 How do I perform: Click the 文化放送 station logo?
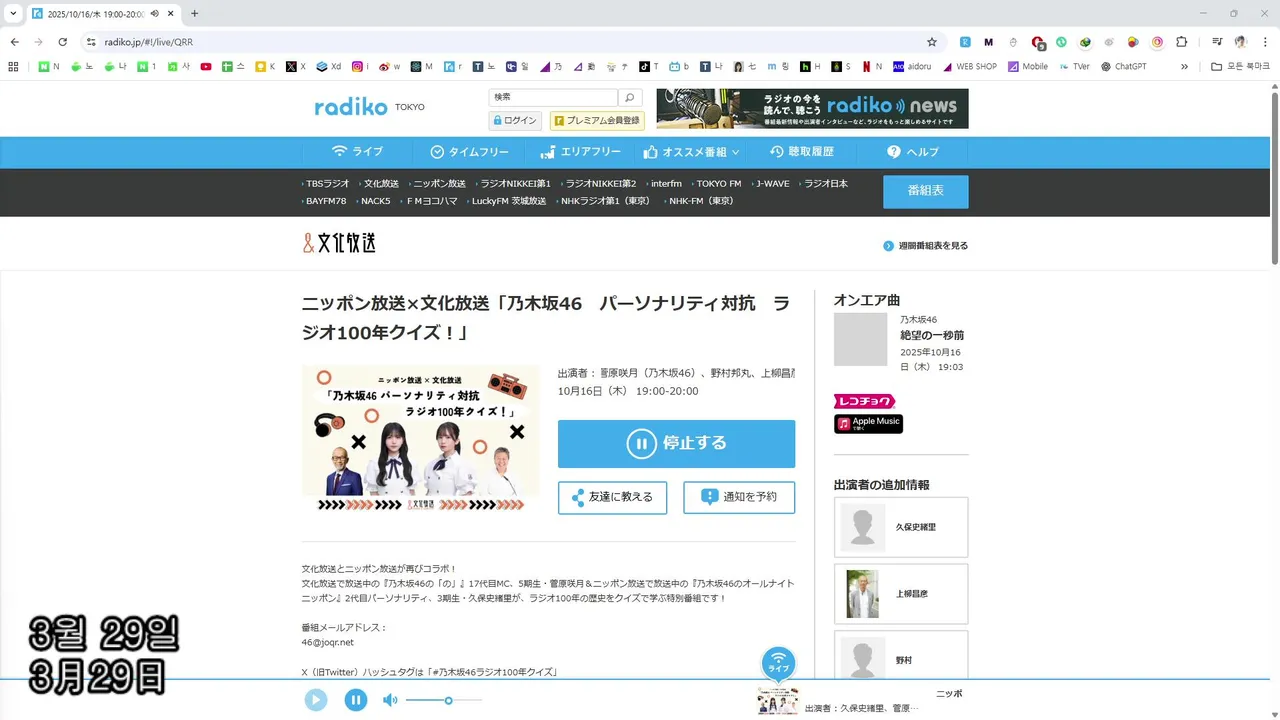click(x=340, y=243)
